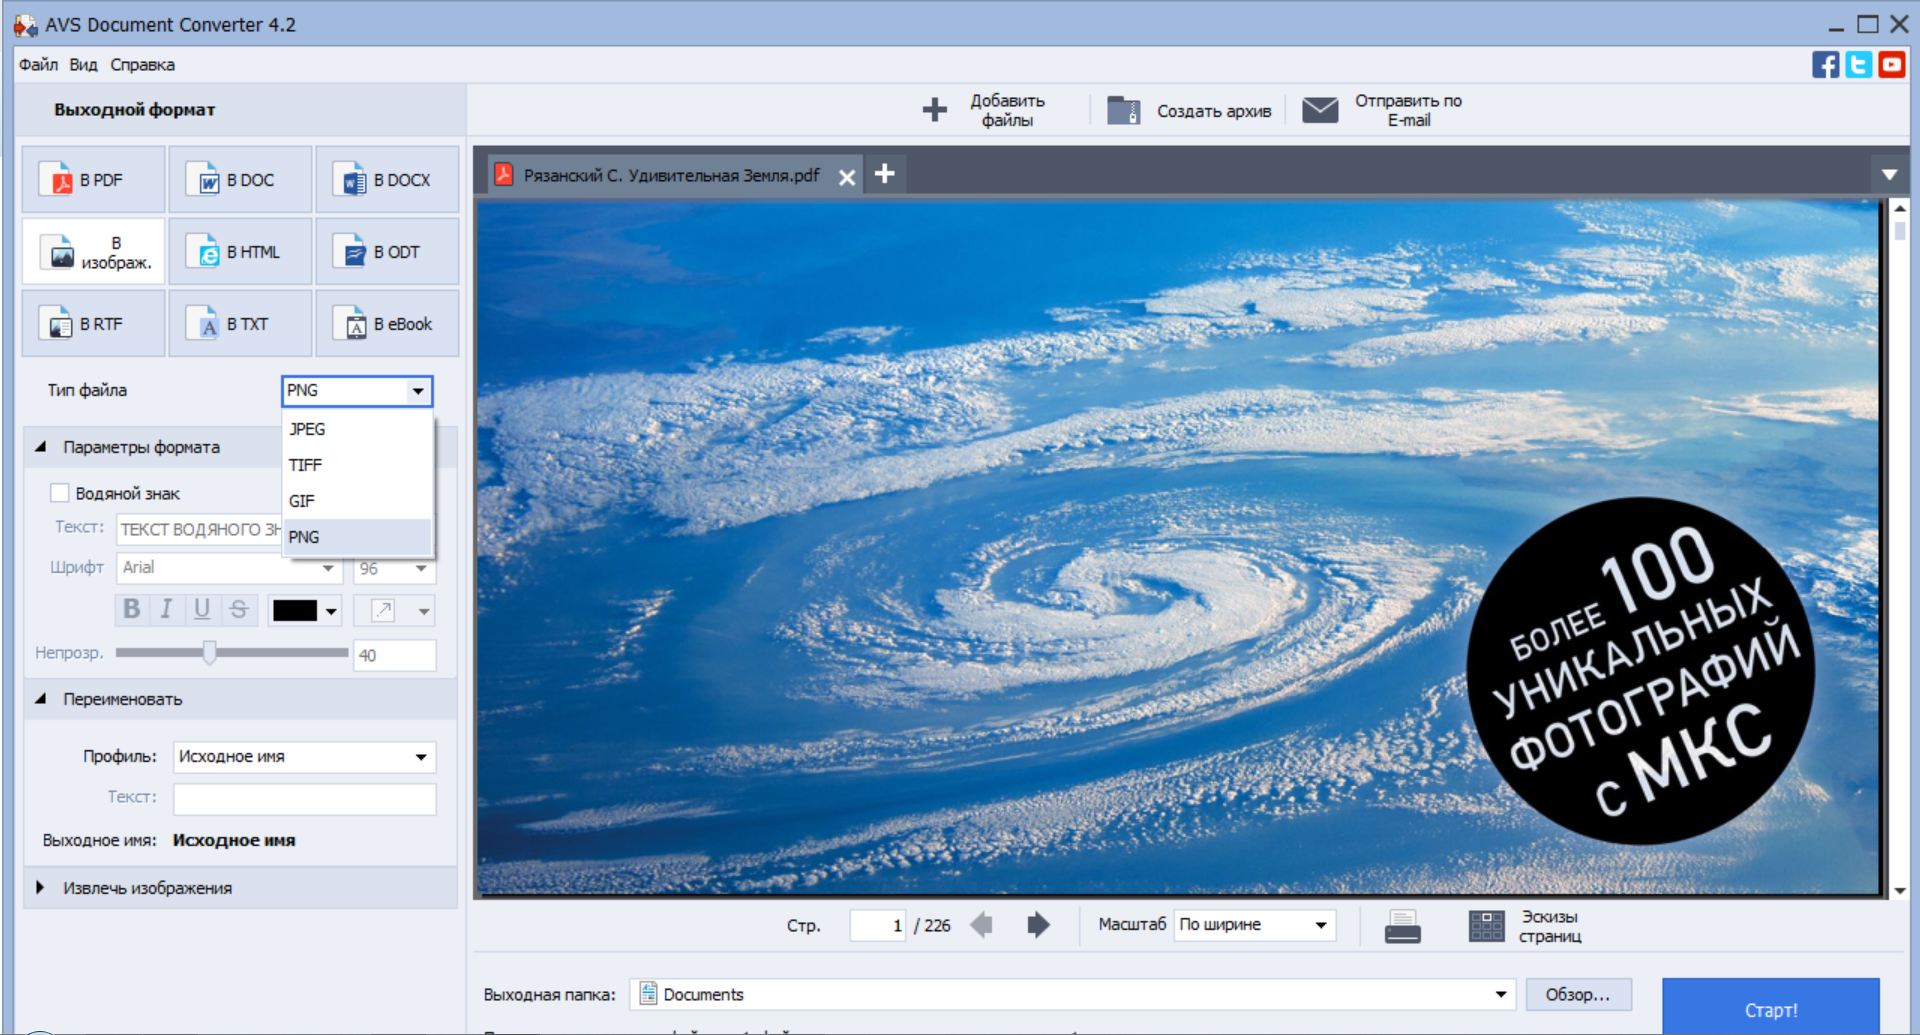The image size is (1920, 1035).
Task: Select the To eBook output format
Action: 387,324
